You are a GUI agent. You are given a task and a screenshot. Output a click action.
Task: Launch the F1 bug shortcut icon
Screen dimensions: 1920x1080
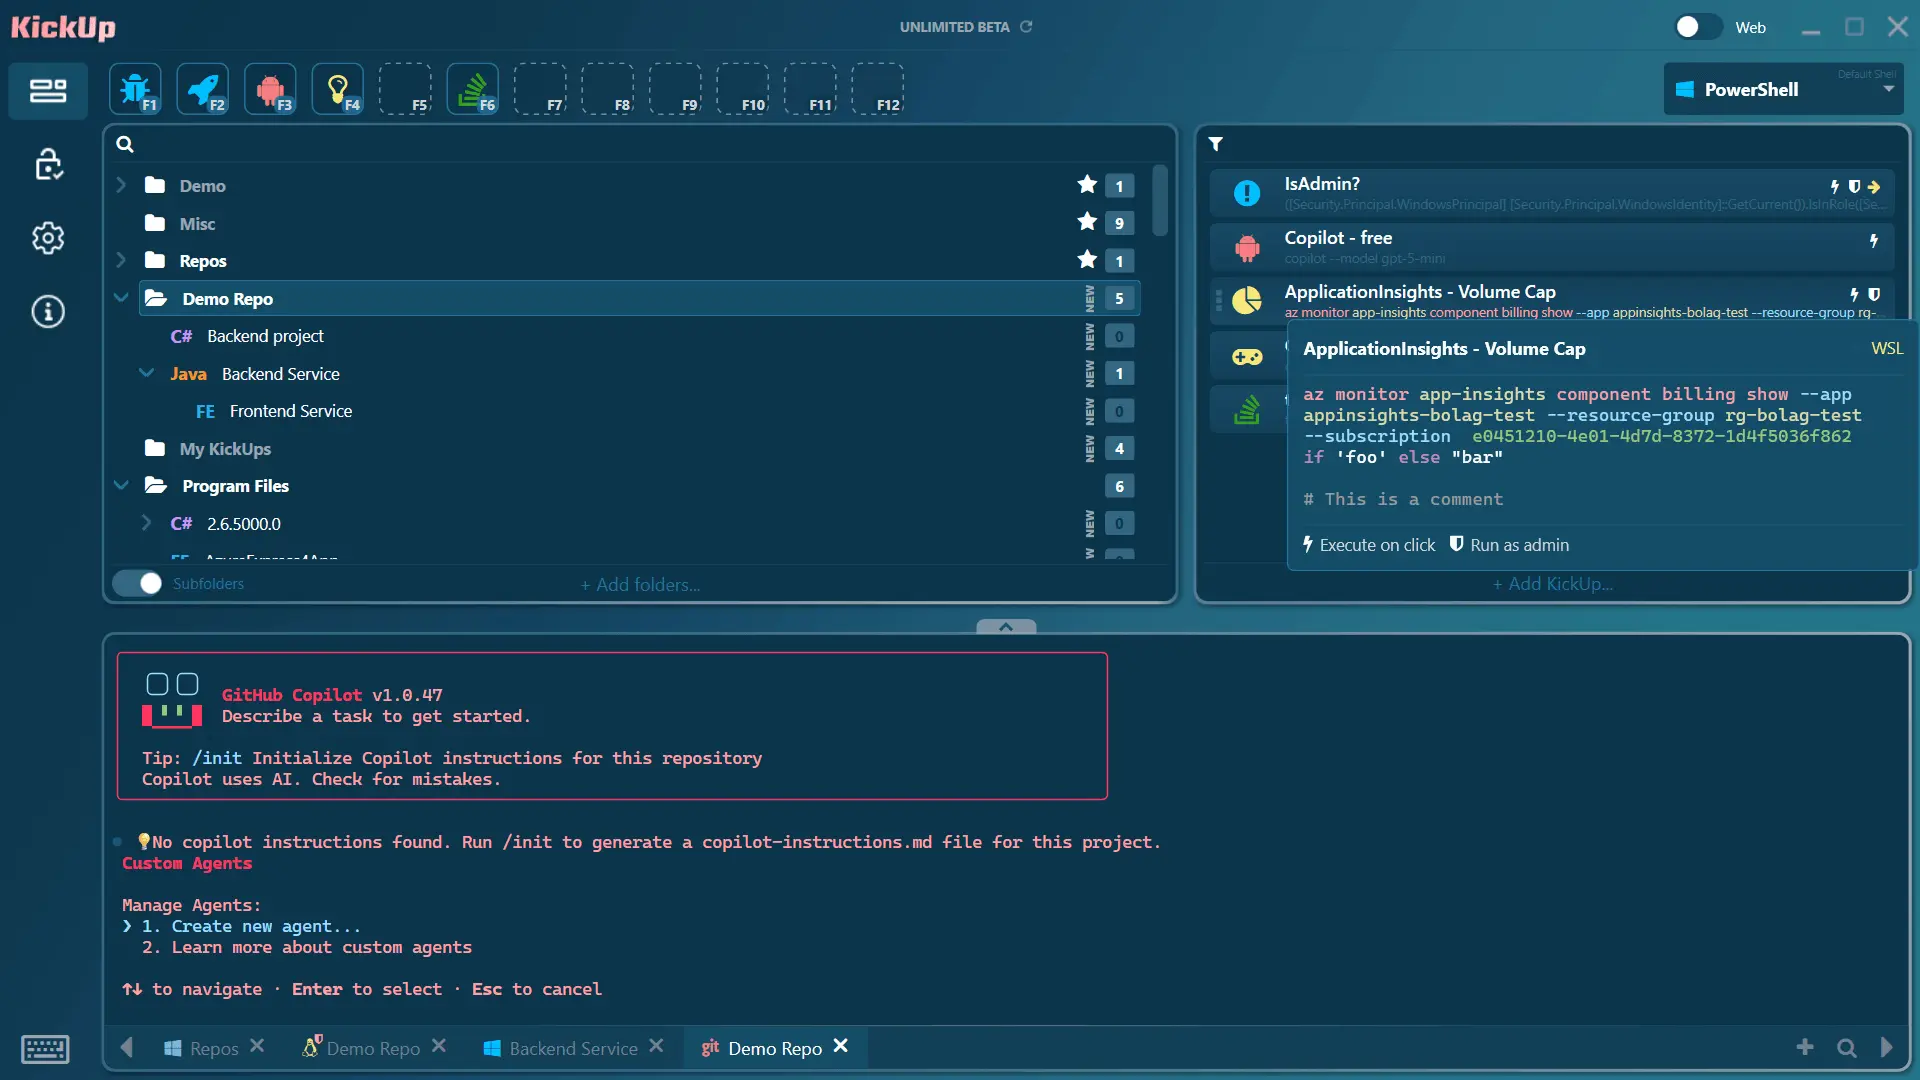click(x=135, y=89)
